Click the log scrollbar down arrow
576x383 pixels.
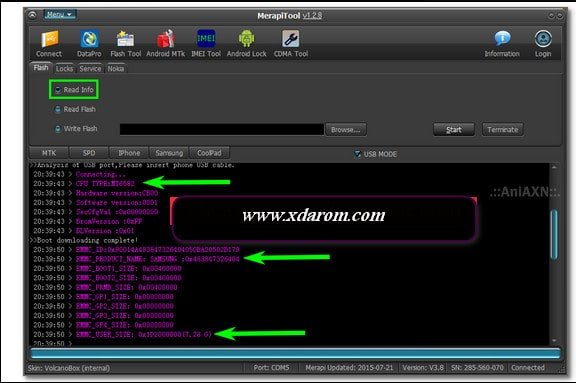tap(554, 341)
